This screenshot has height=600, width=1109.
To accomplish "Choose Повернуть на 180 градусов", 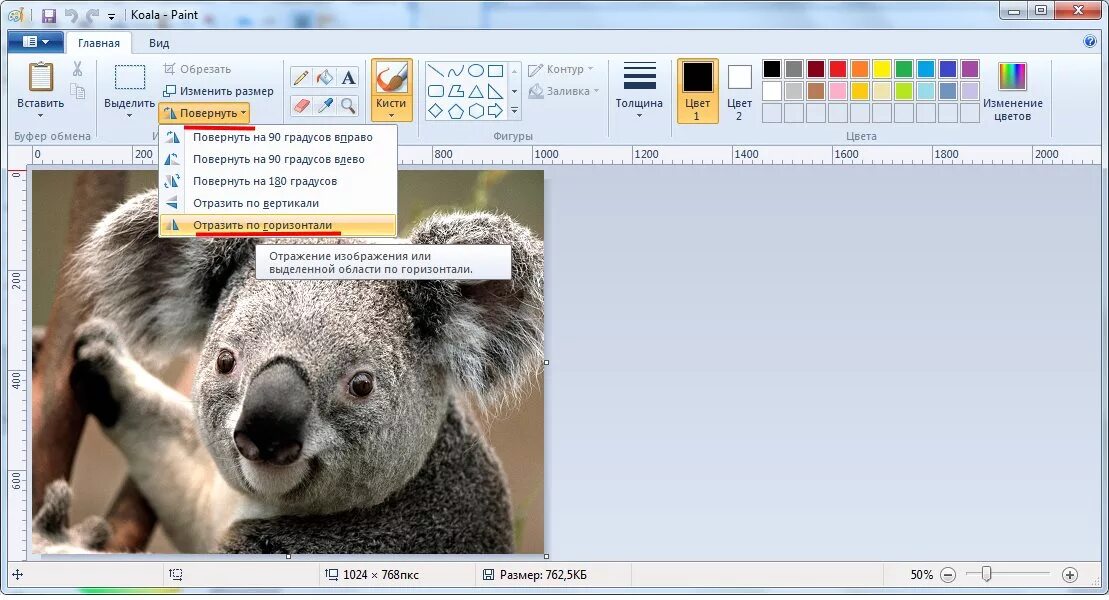I will 277,181.
